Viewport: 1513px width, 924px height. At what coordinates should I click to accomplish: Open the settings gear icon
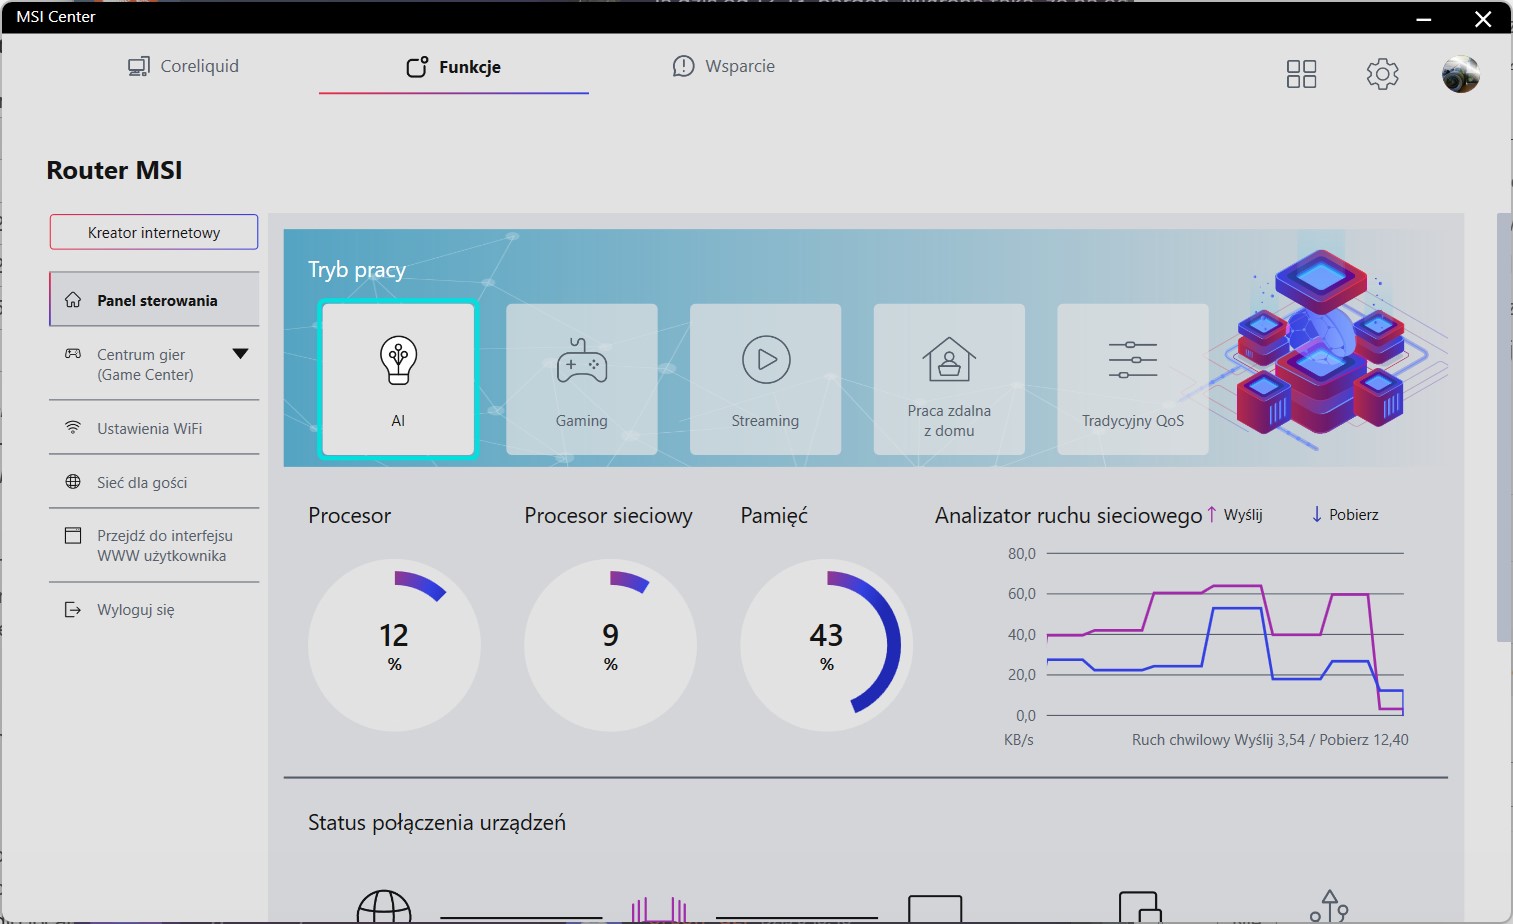pos(1382,74)
